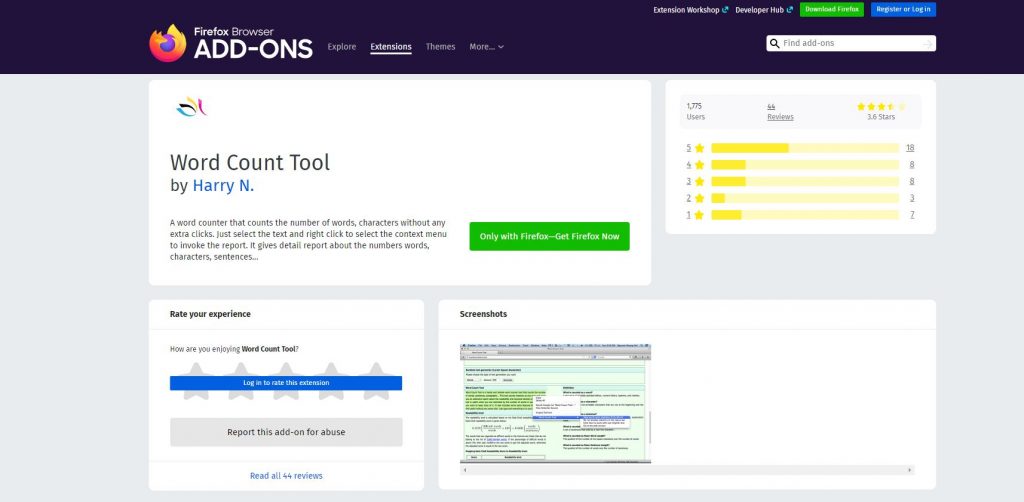Click the Download Firefox button
This screenshot has width=1024, height=502.
831,9
